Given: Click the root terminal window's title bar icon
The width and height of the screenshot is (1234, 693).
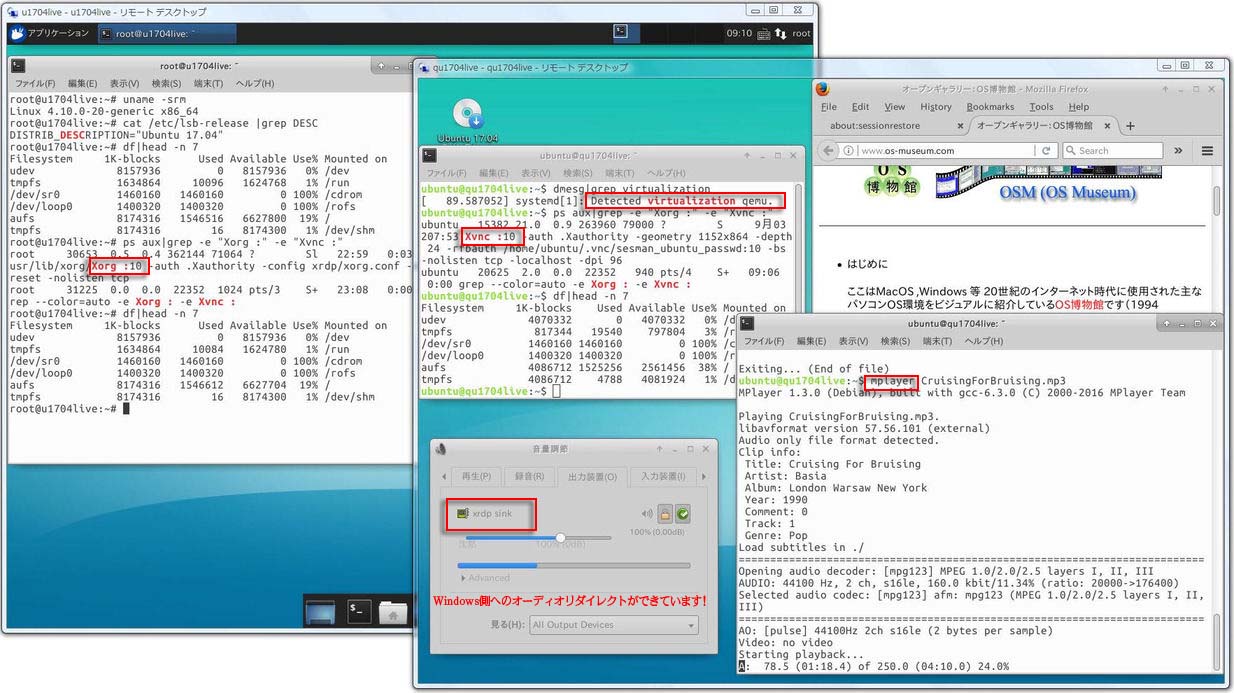Looking at the screenshot, I should point(18,65).
